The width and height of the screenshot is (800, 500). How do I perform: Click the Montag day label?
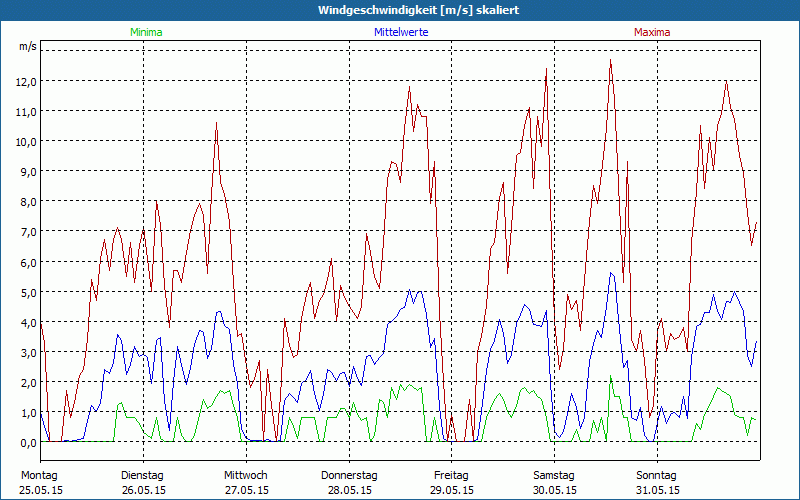point(40,476)
